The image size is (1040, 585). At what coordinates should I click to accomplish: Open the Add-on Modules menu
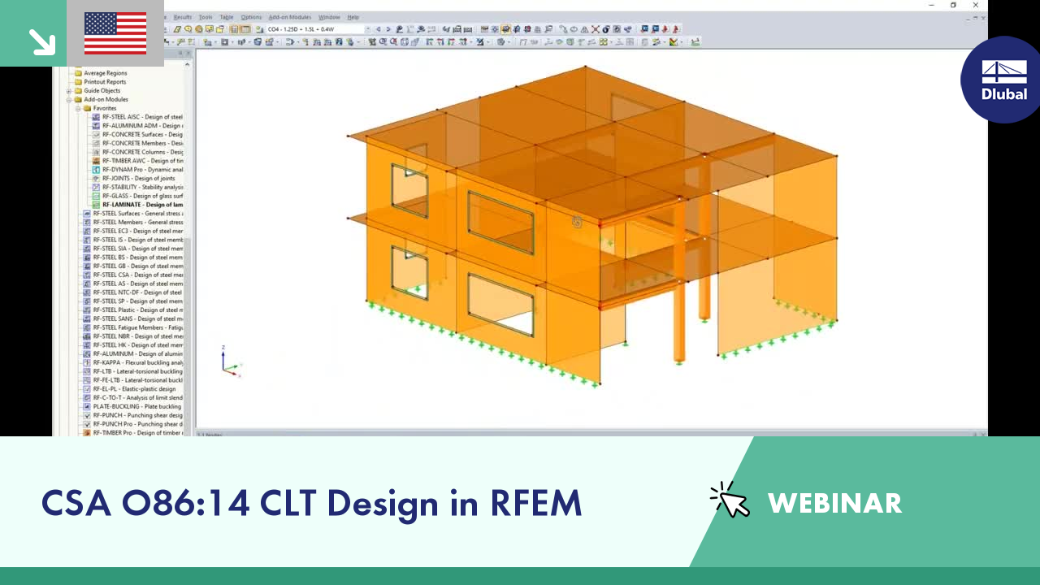tap(289, 17)
